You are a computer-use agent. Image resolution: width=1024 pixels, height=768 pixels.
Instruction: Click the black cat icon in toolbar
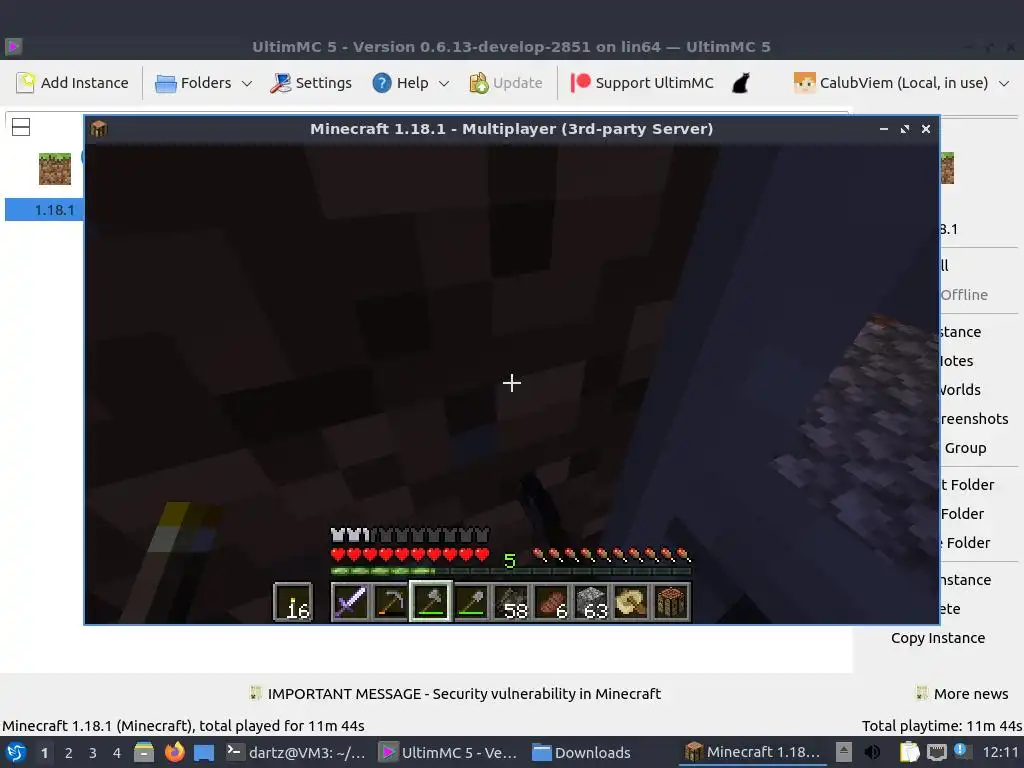(x=741, y=83)
